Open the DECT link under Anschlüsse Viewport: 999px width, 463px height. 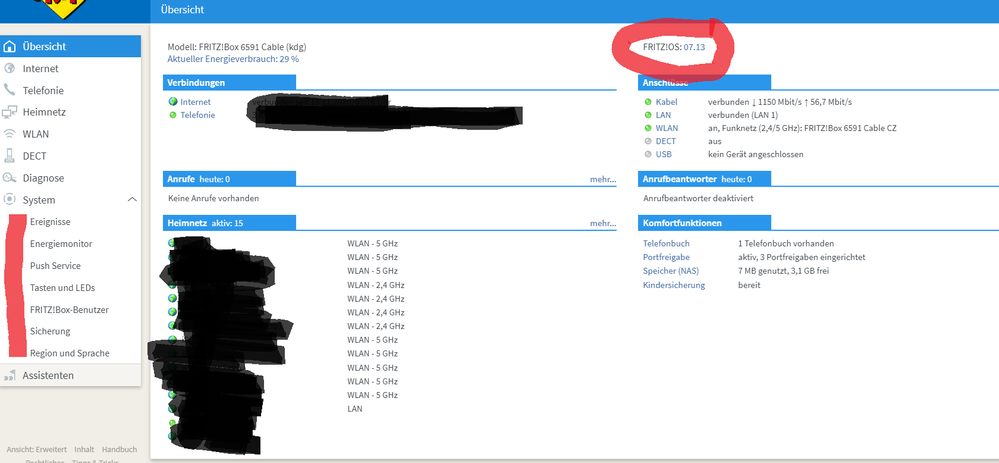point(666,141)
